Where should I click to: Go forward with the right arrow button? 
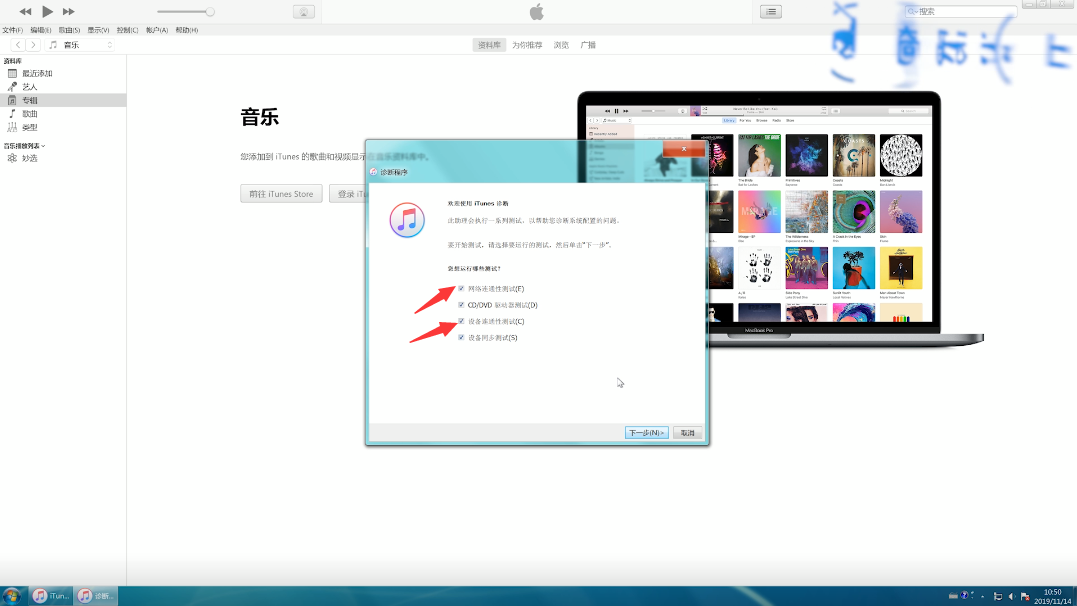click(33, 45)
